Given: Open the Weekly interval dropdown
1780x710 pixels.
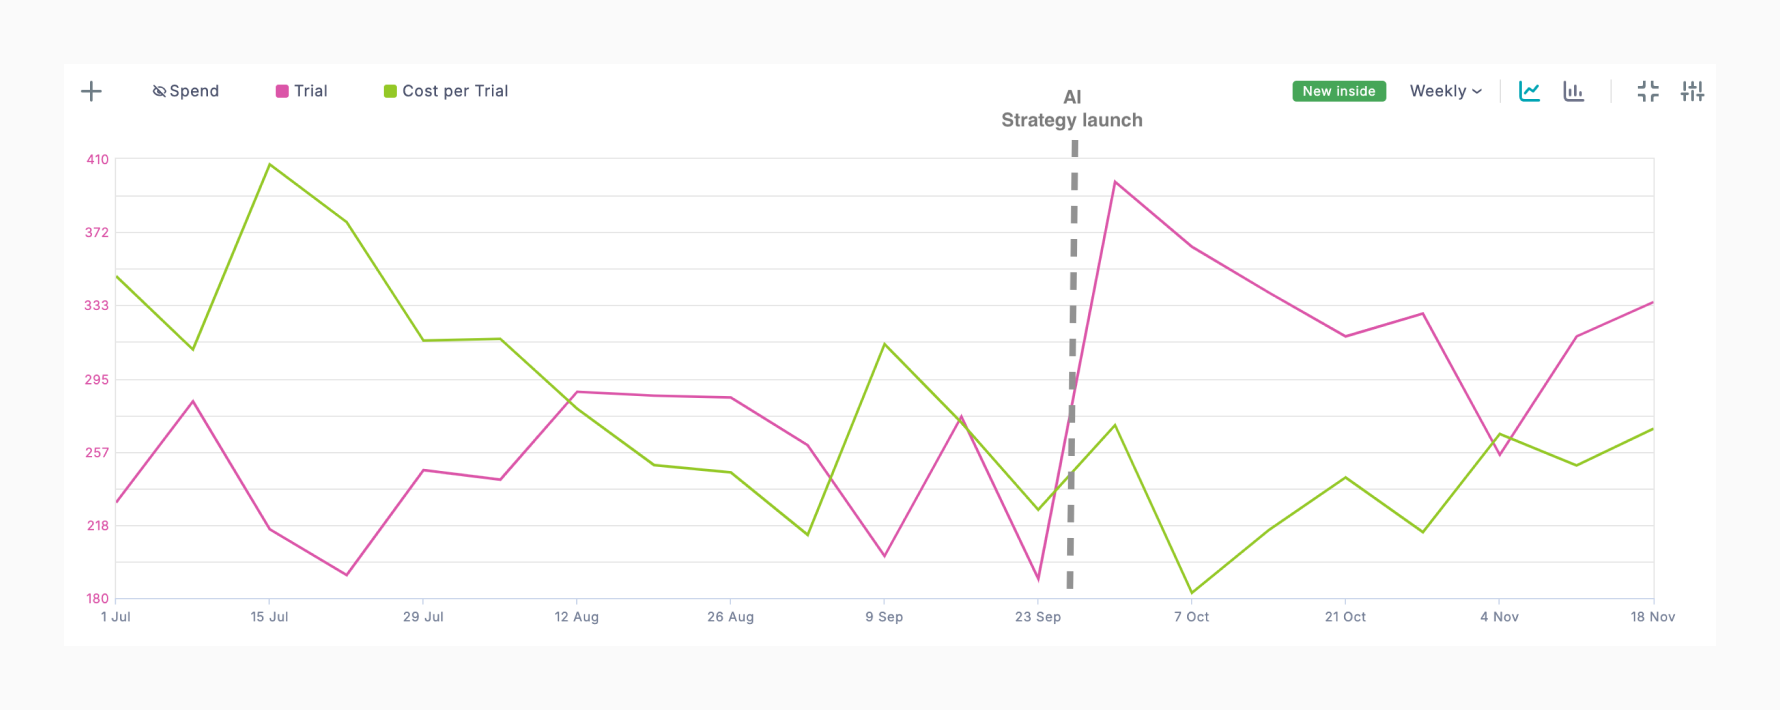Looking at the screenshot, I should pyautogui.click(x=1445, y=91).
